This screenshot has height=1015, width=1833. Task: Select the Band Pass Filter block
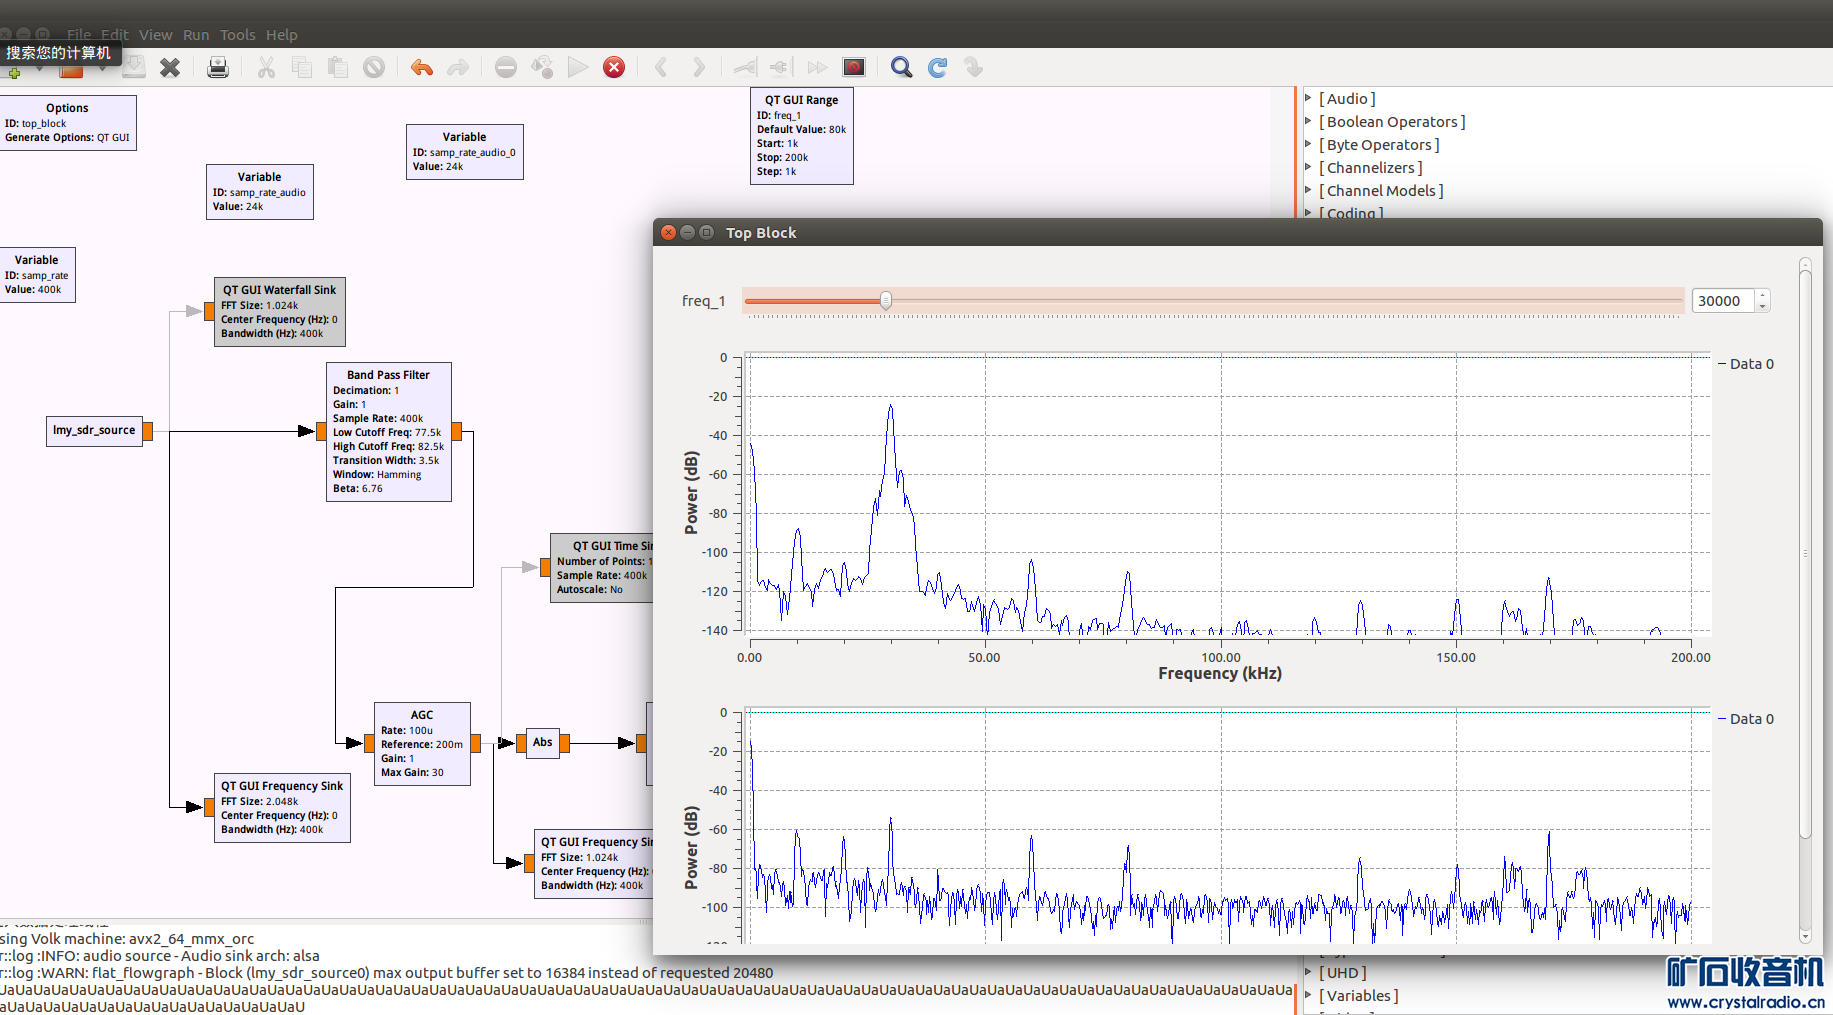[x=388, y=431]
